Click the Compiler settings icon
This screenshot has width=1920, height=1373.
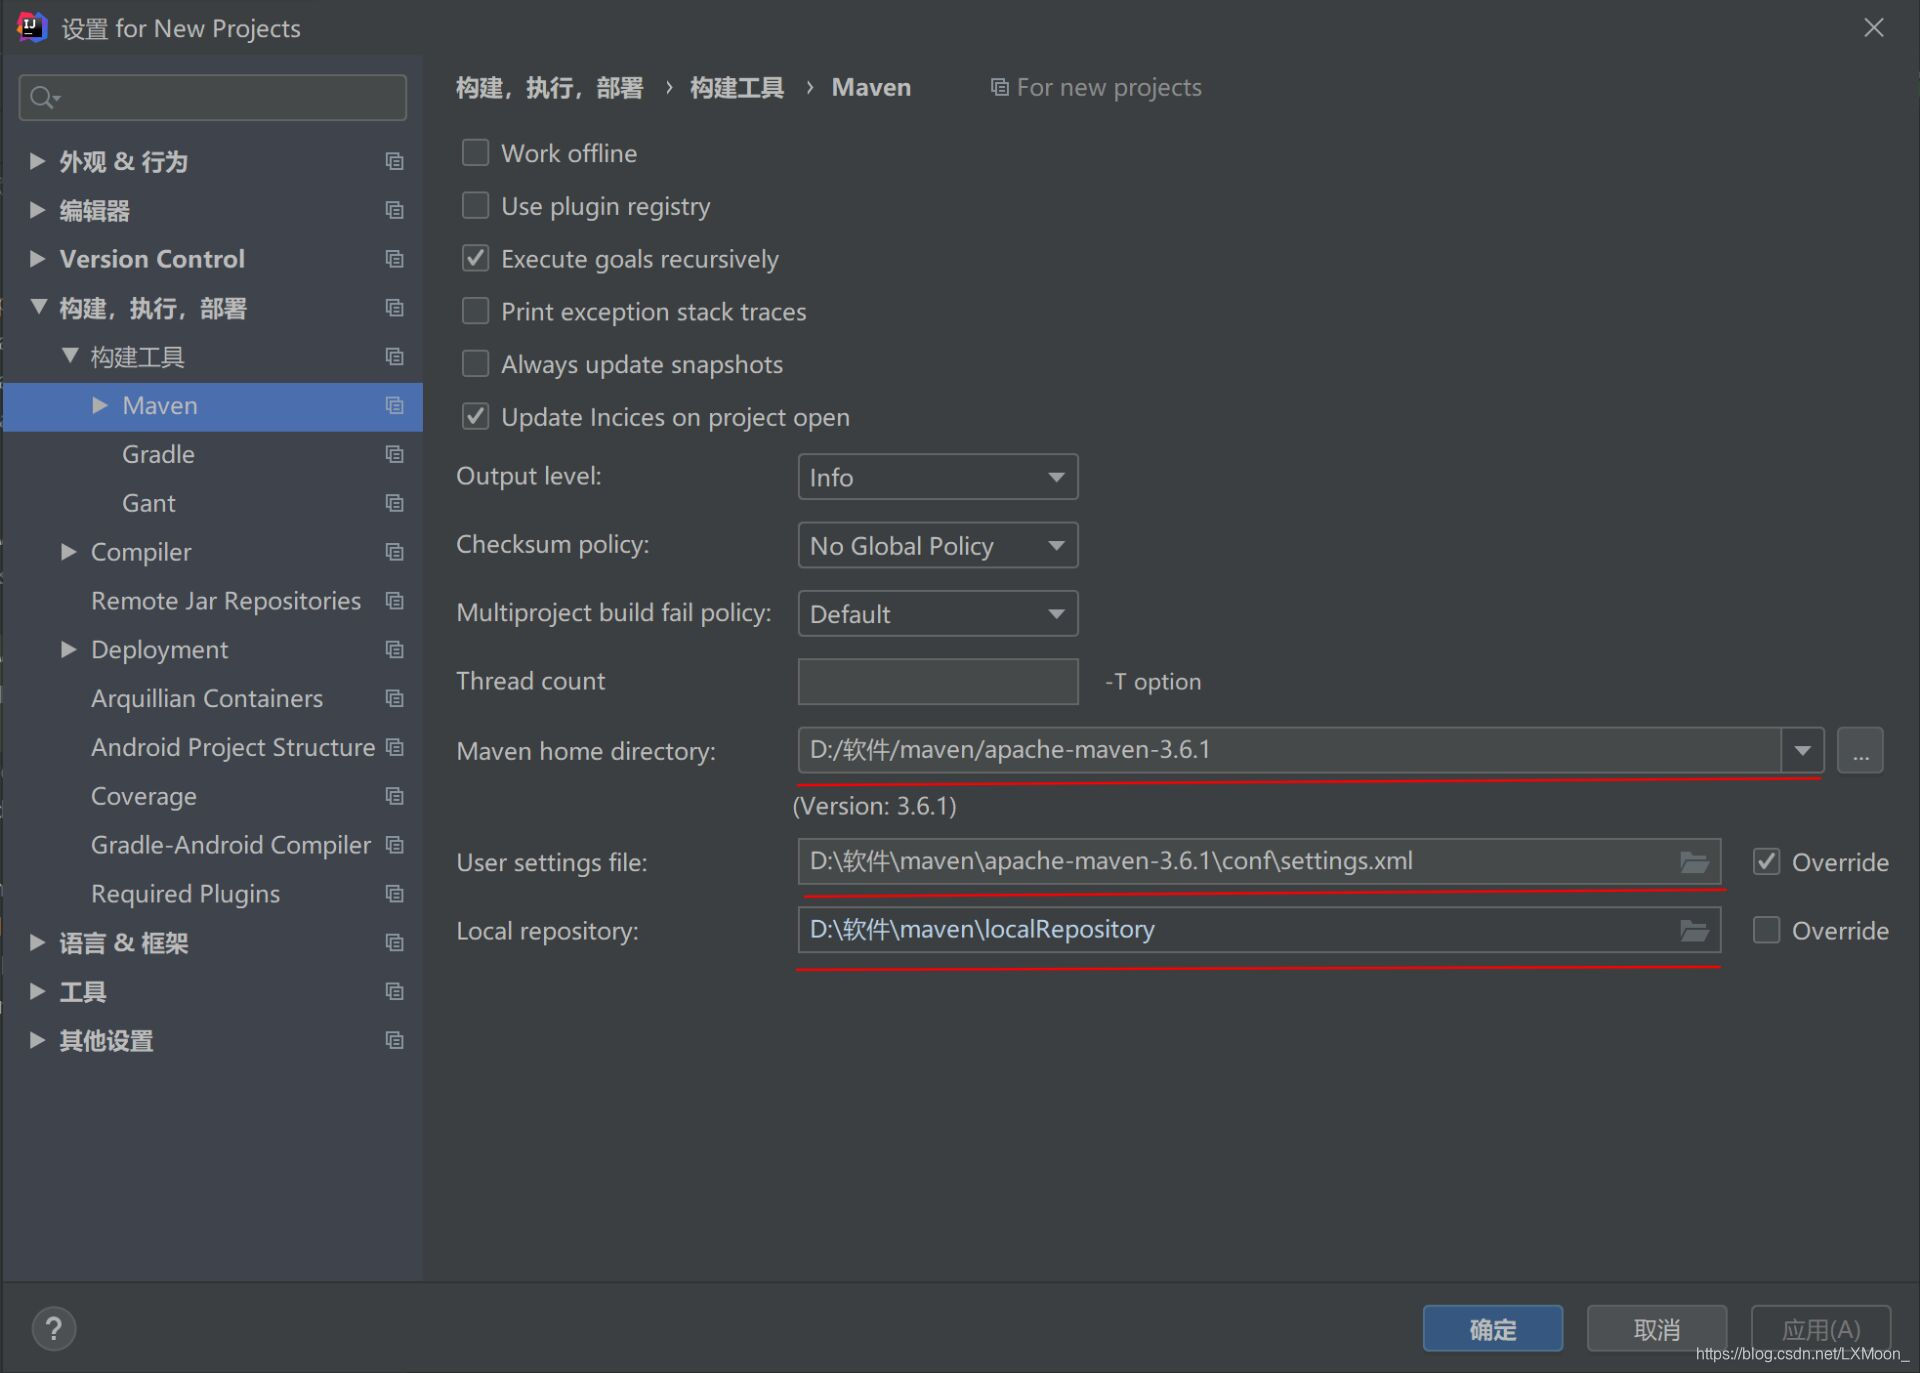[x=392, y=551]
